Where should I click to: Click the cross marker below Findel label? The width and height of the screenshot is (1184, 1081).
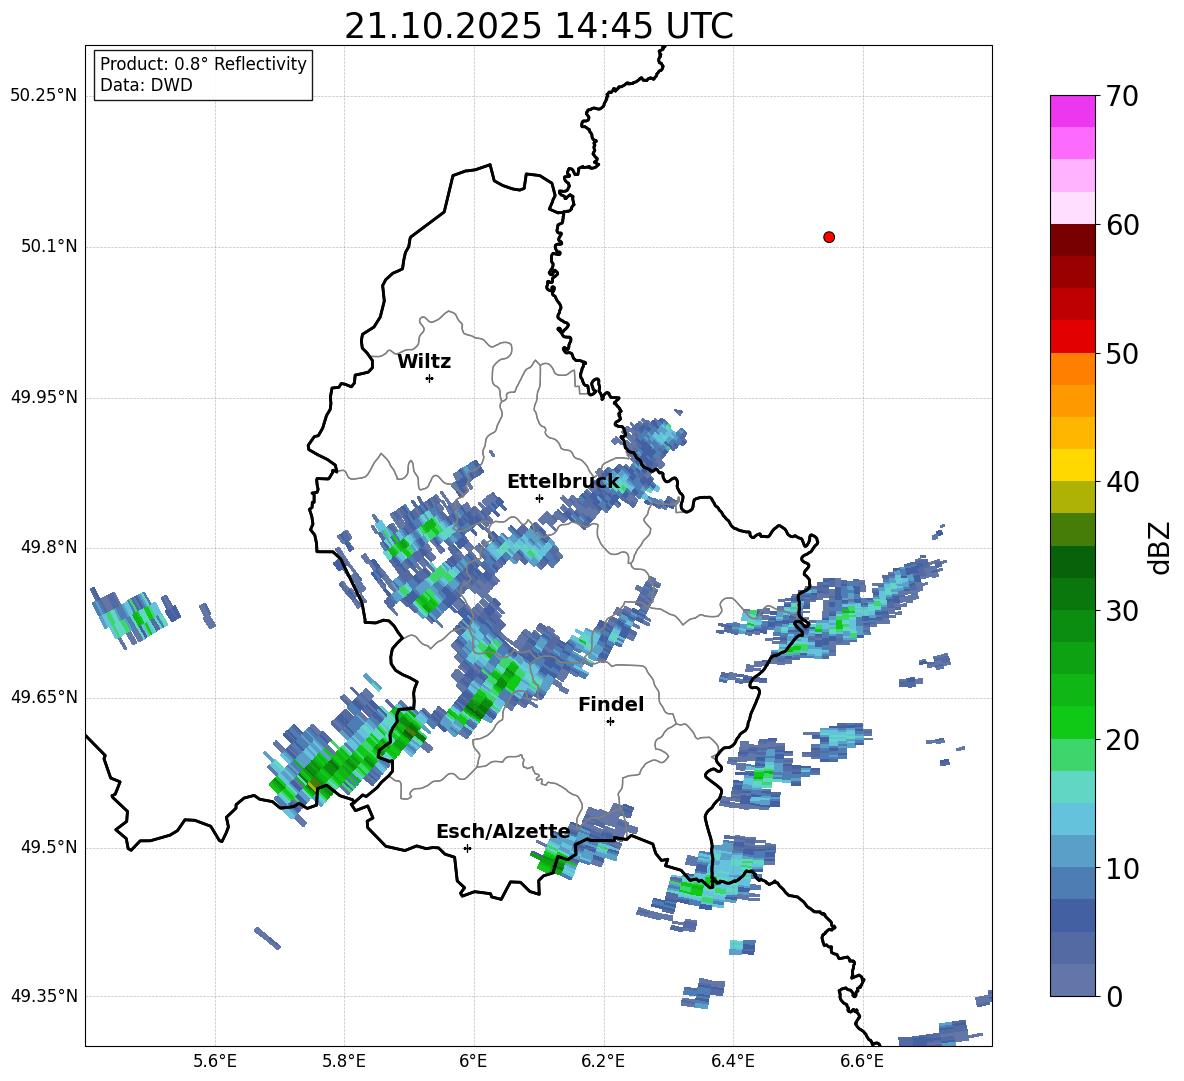click(x=610, y=721)
